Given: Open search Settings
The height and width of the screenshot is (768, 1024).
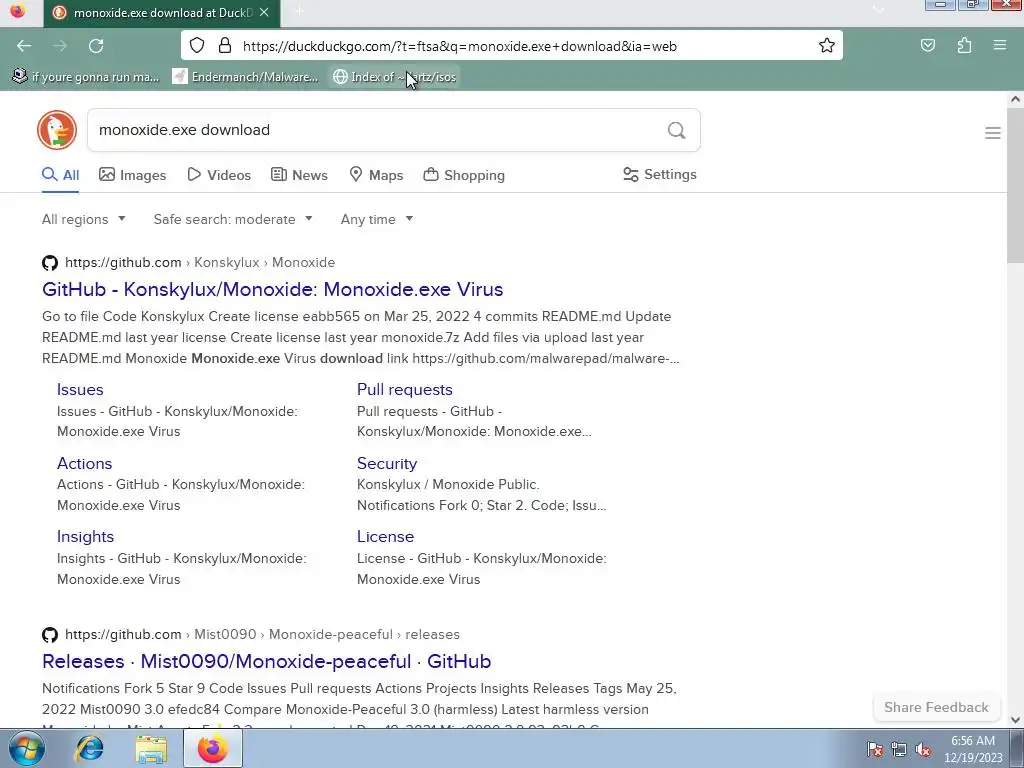Looking at the screenshot, I should 660,174.
